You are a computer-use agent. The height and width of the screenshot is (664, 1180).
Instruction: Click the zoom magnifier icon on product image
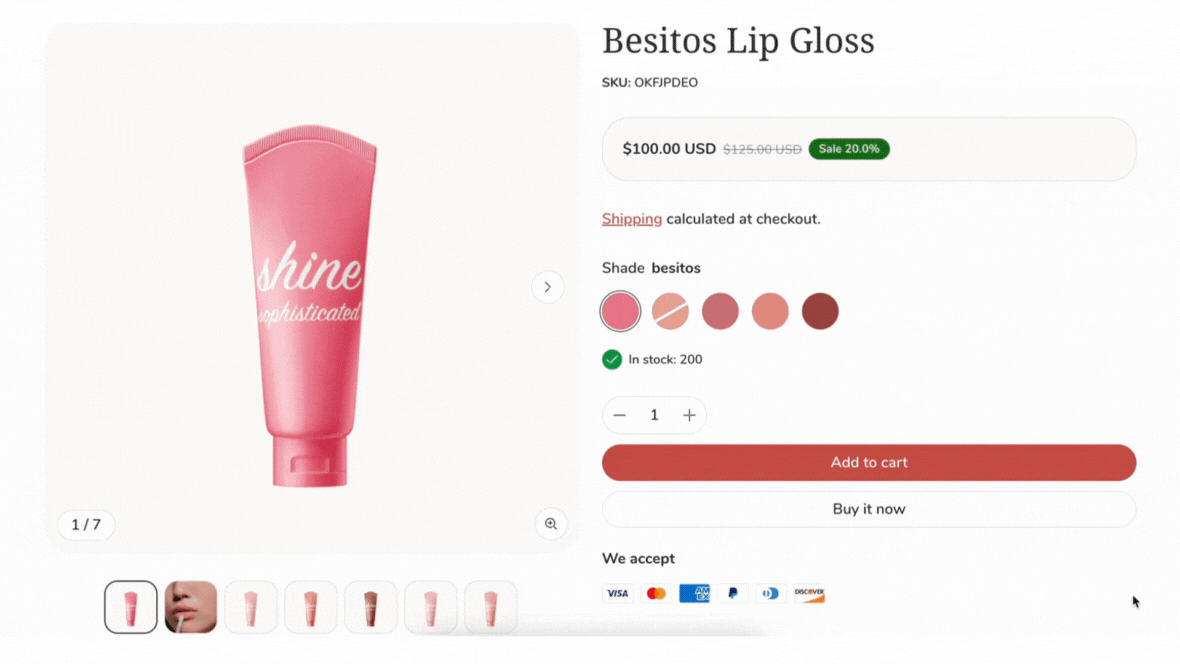point(551,524)
